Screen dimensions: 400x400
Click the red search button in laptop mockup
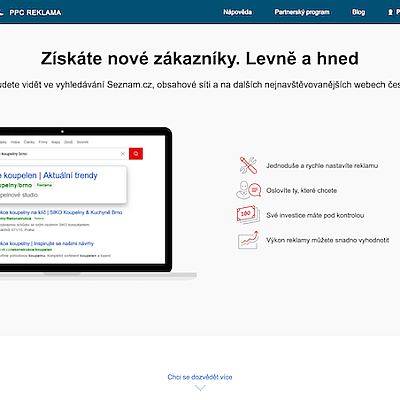click(136, 154)
